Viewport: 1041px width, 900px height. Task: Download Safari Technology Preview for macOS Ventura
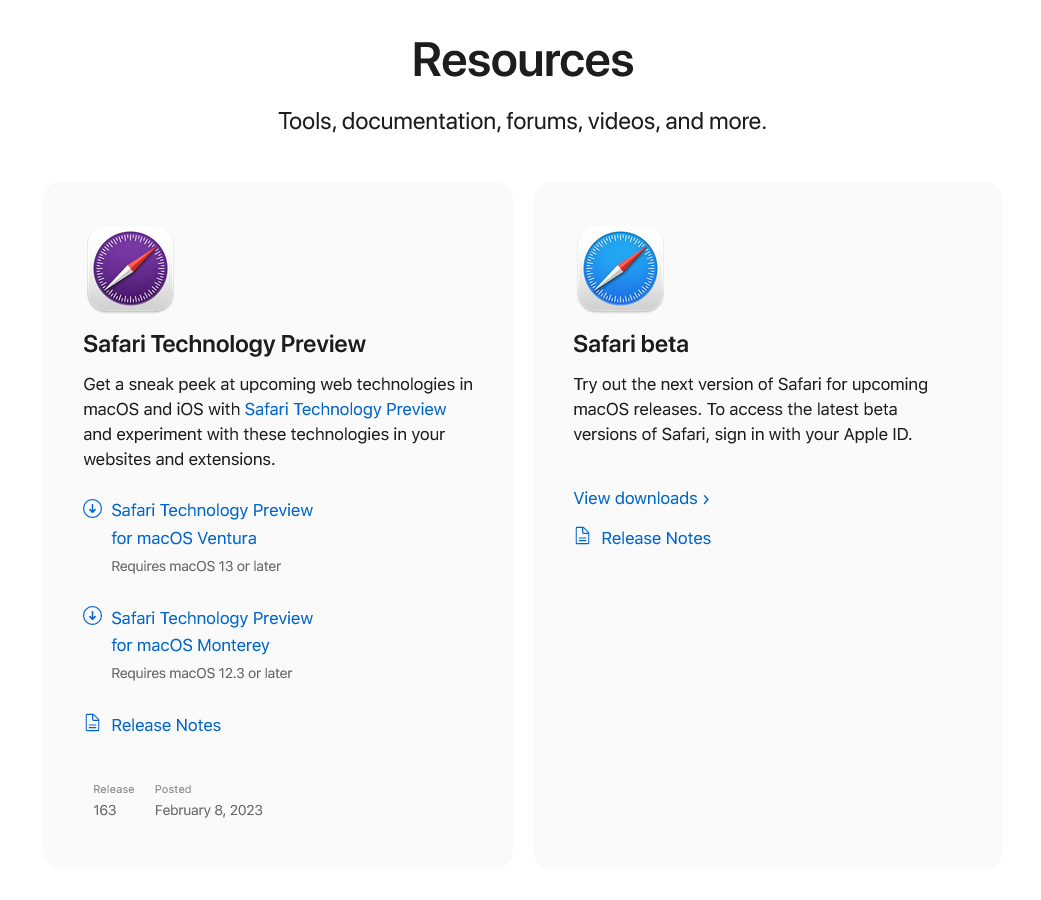pyautogui.click(x=212, y=524)
